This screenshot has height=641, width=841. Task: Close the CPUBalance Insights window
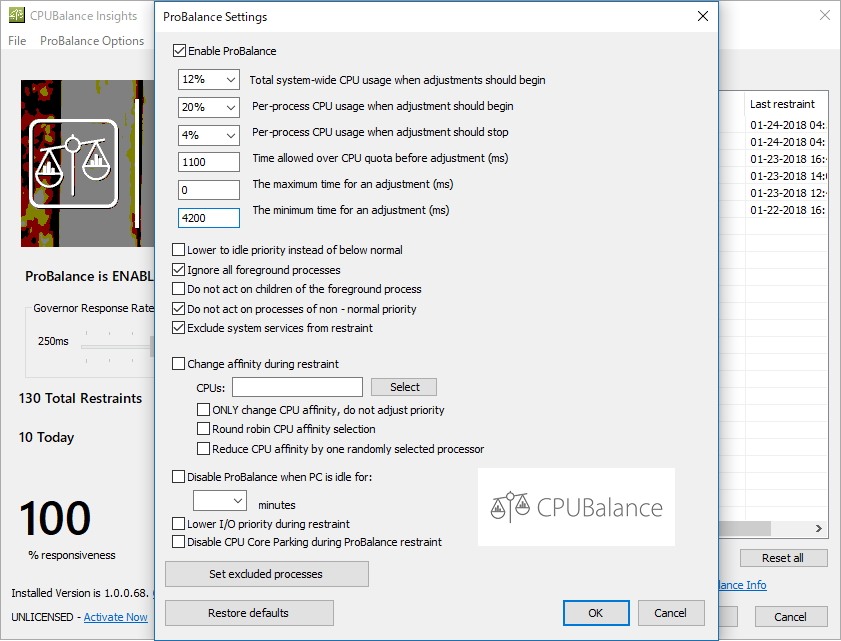825,15
